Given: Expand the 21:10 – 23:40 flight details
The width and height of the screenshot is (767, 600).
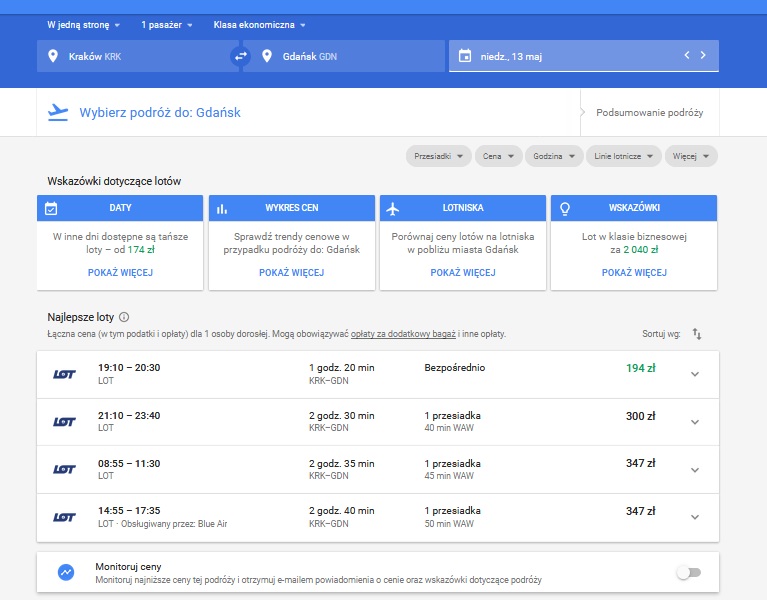Looking at the screenshot, I should [x=695, y=422].
